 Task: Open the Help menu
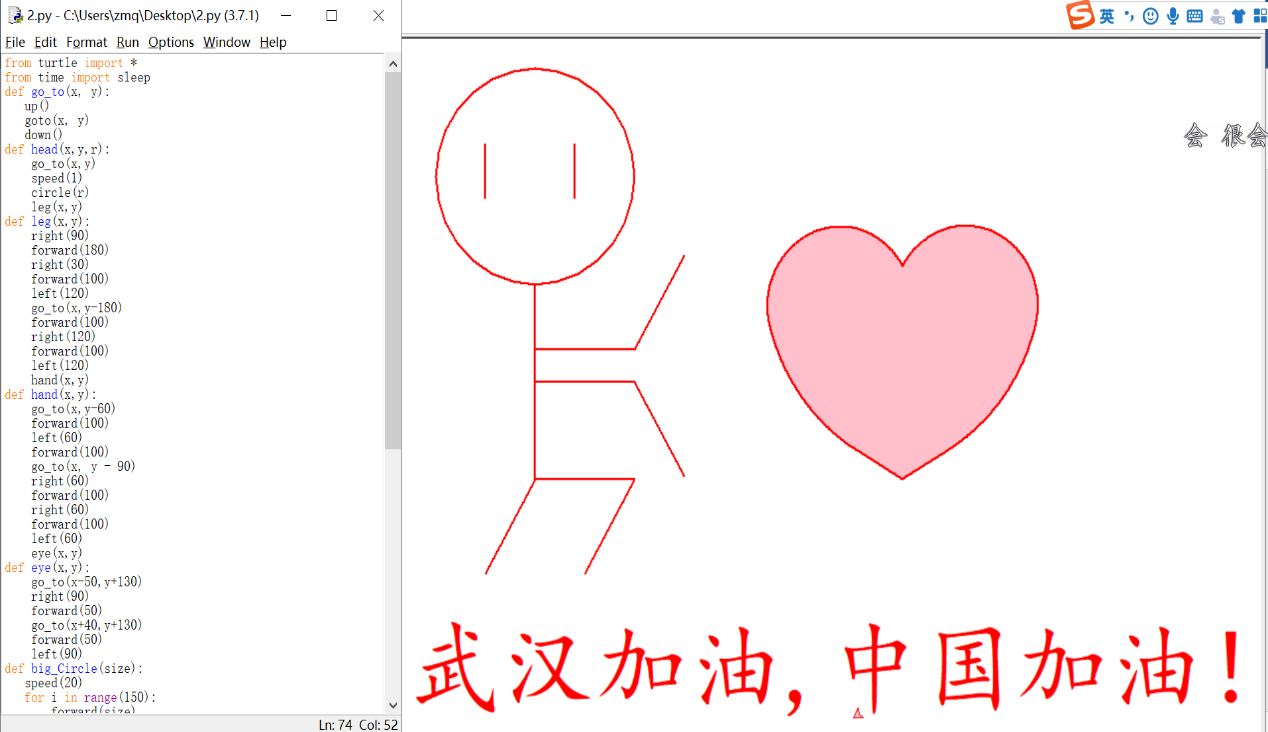273,42
